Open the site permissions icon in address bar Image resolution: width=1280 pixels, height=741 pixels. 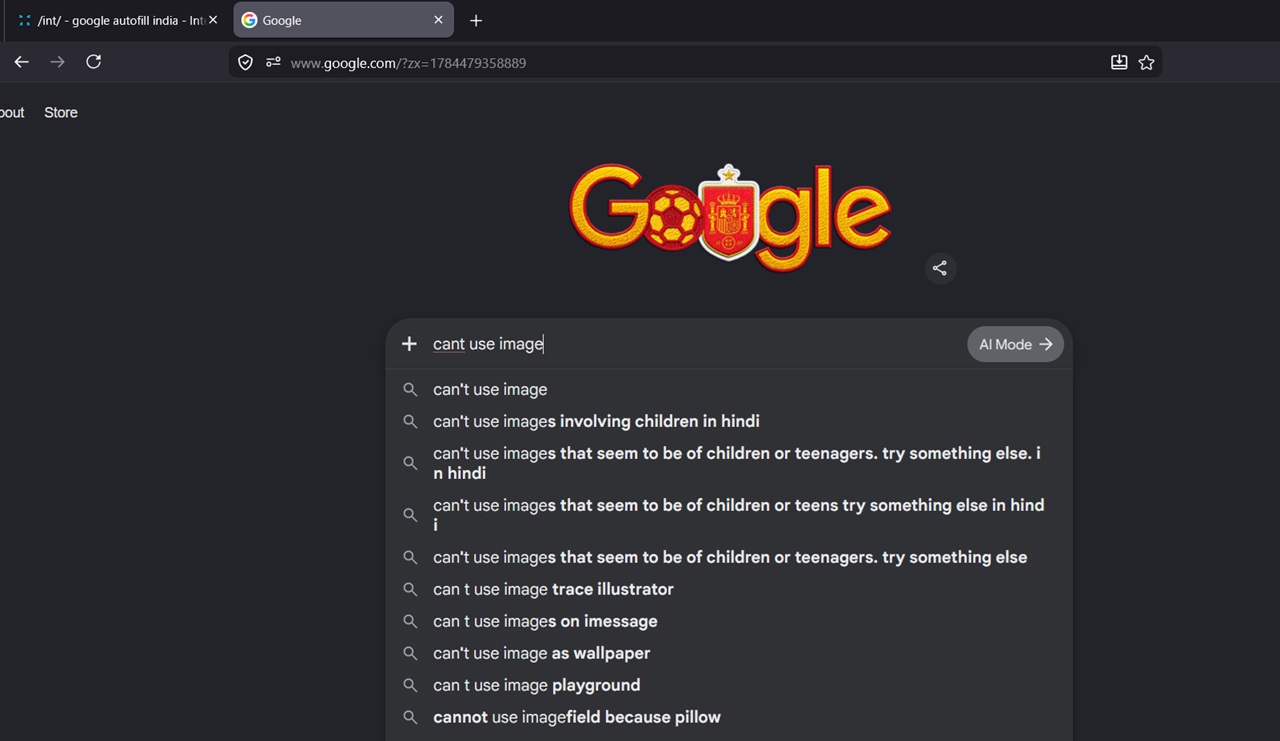click(273, 63)
